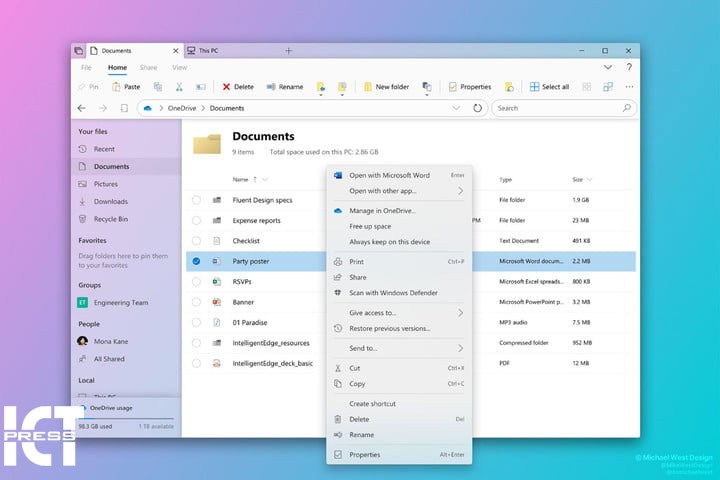
Task: Expand the 'Open with other app...' submenu
Action: (x=460, y=190)
